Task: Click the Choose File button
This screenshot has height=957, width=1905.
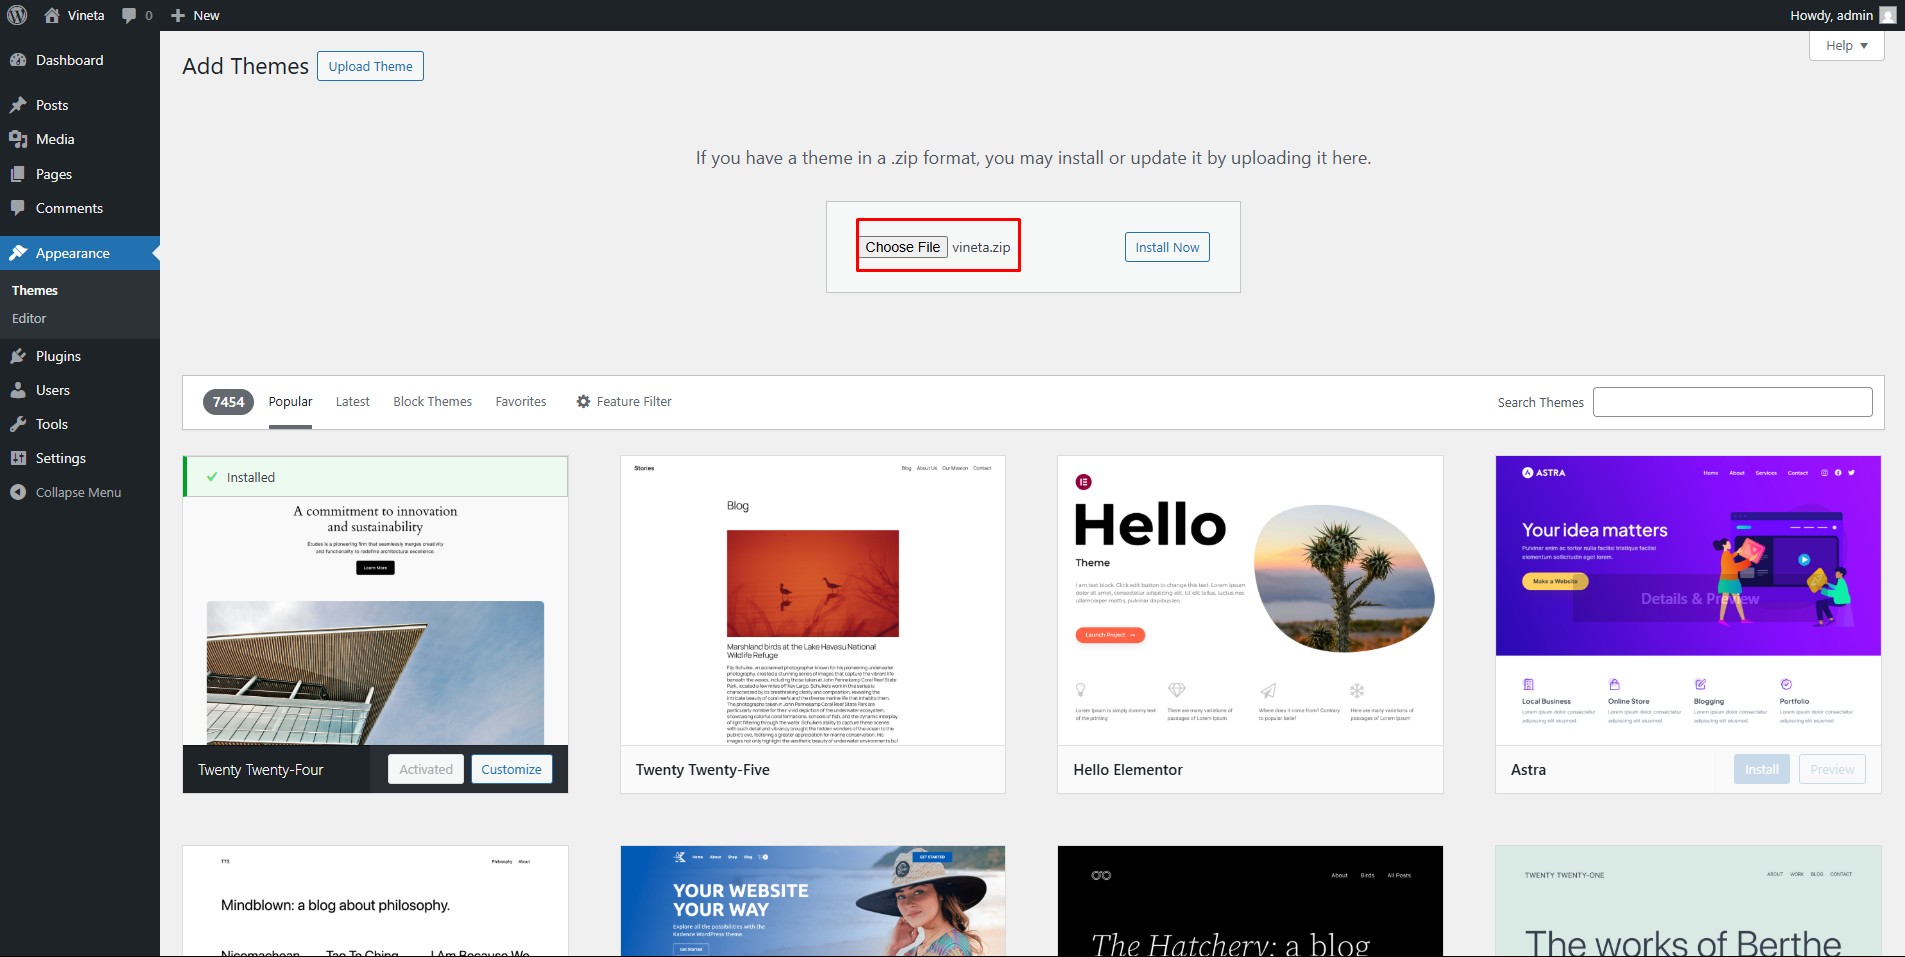Action: click(x=903, y=247)
